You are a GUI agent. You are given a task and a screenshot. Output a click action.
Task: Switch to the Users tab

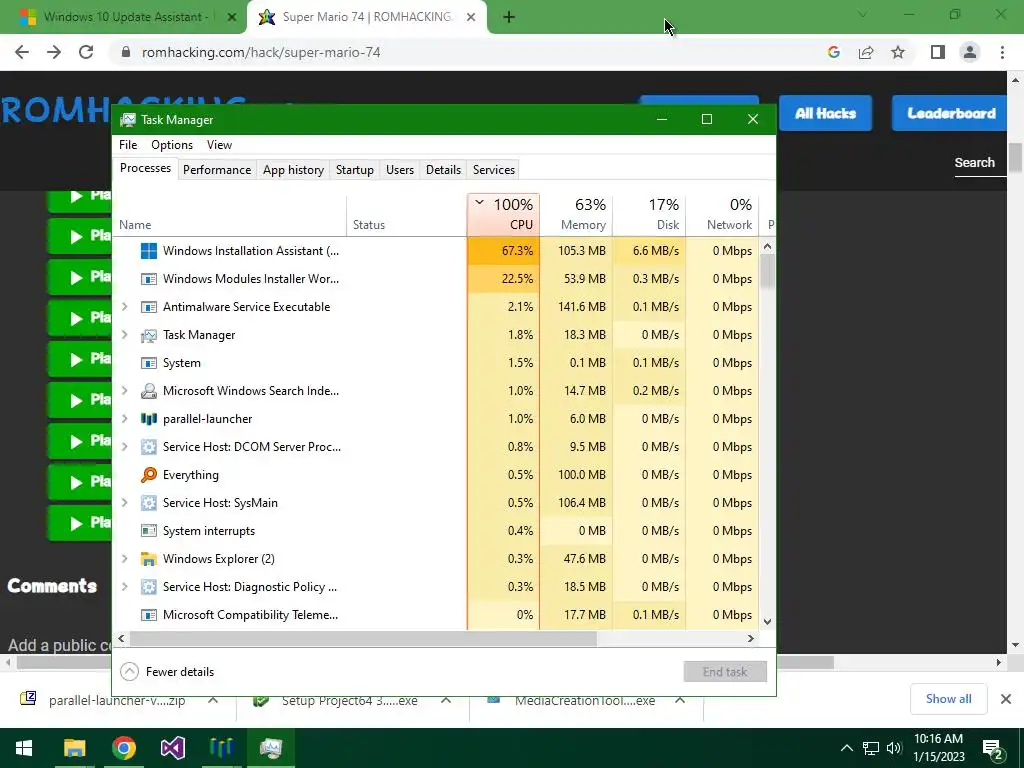(400, 170)
